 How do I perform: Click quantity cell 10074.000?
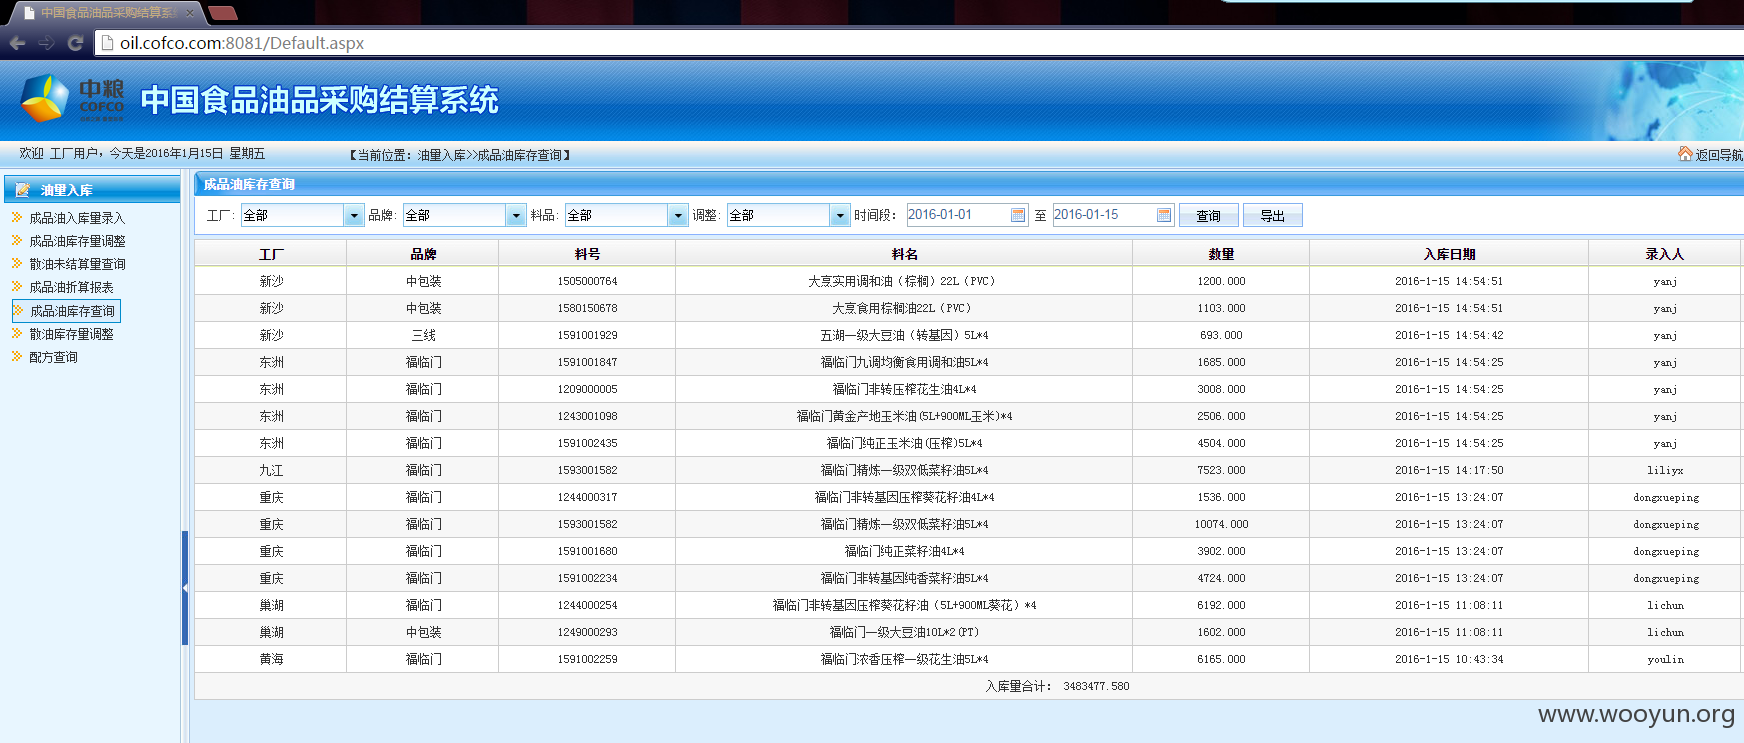click(1221, 525)
